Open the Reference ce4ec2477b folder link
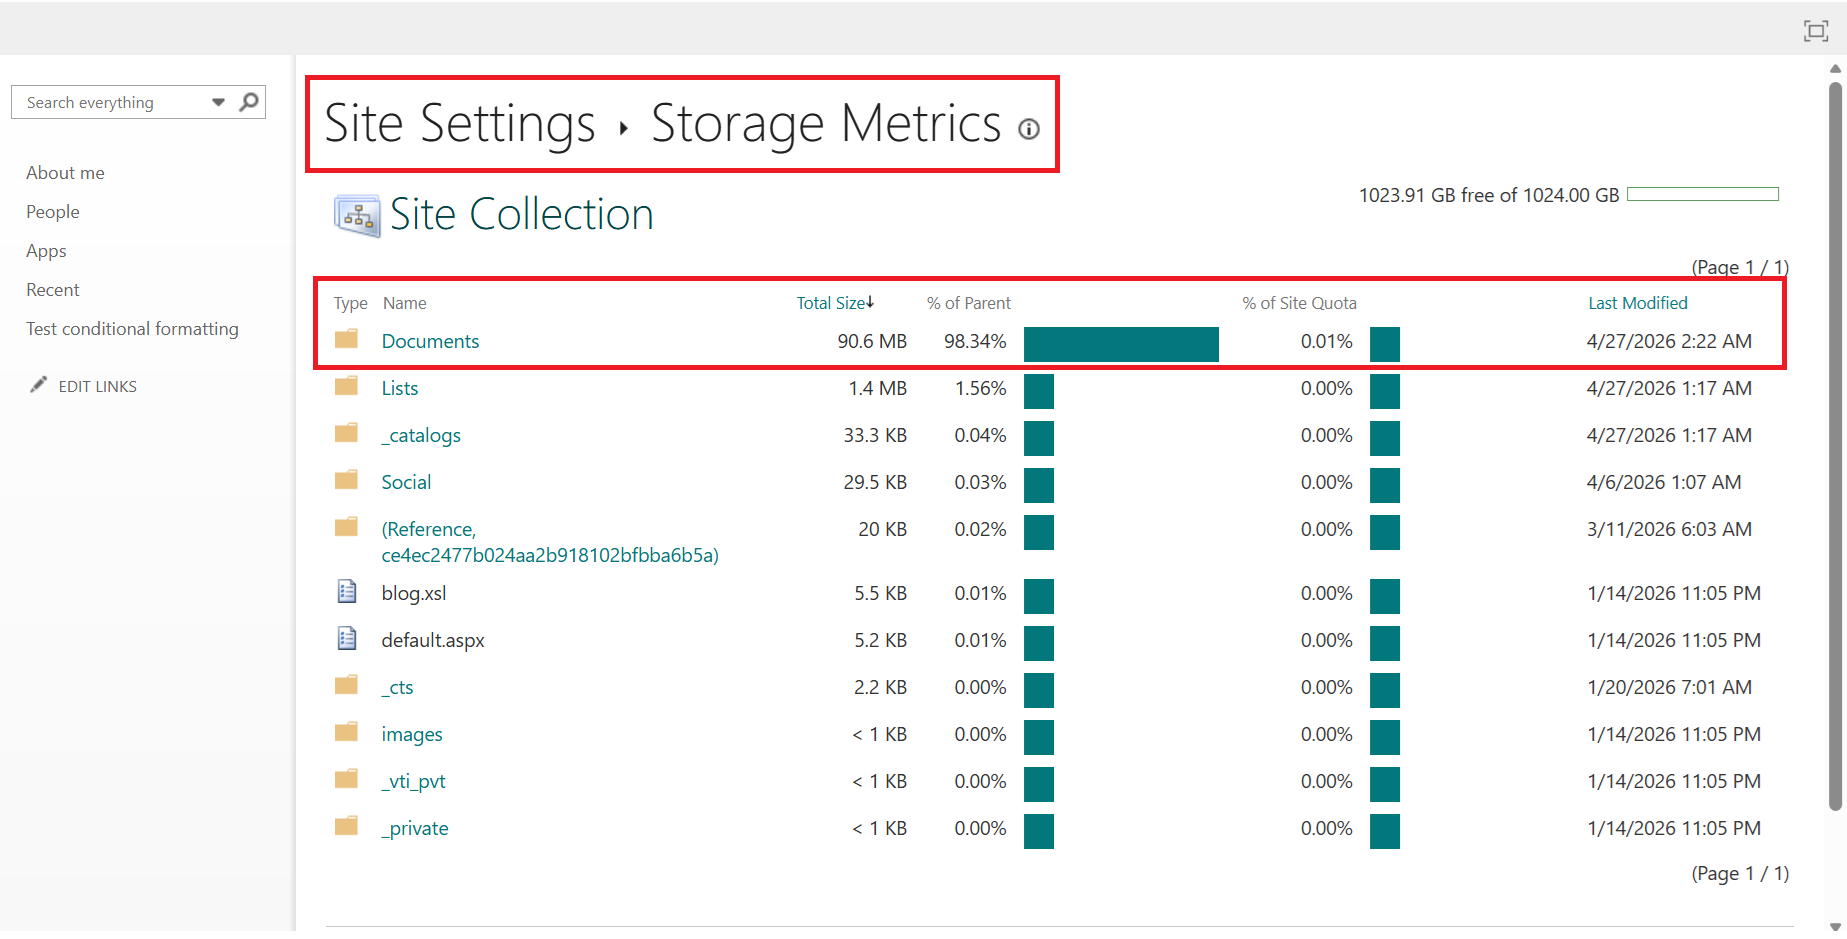The image size is (1847, 939). (550, 542)
